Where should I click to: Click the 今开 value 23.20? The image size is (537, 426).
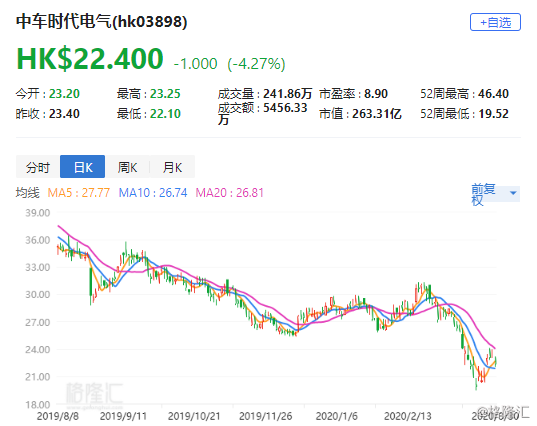point(64,93)
